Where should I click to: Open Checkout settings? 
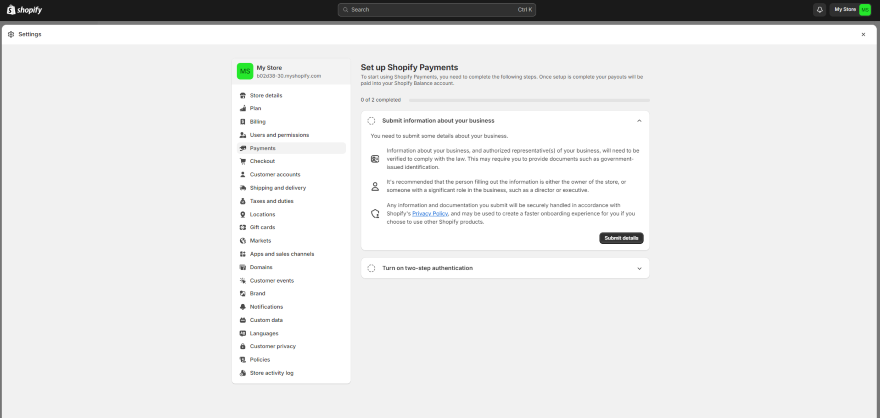tap(291, 162)
